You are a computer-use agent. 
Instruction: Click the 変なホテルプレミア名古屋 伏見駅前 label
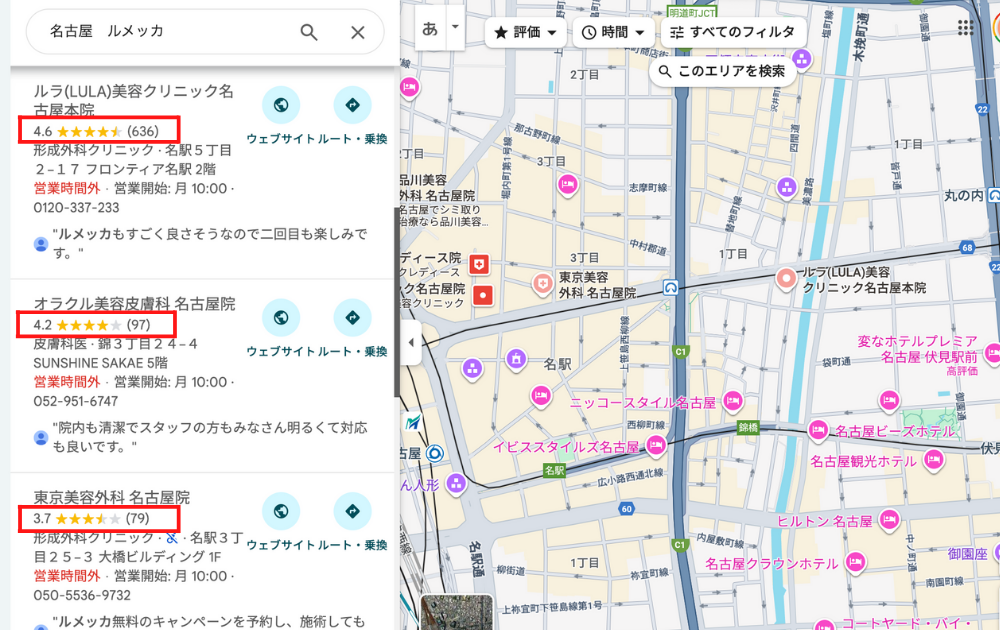pyautogui.click(x=917, y=349)
